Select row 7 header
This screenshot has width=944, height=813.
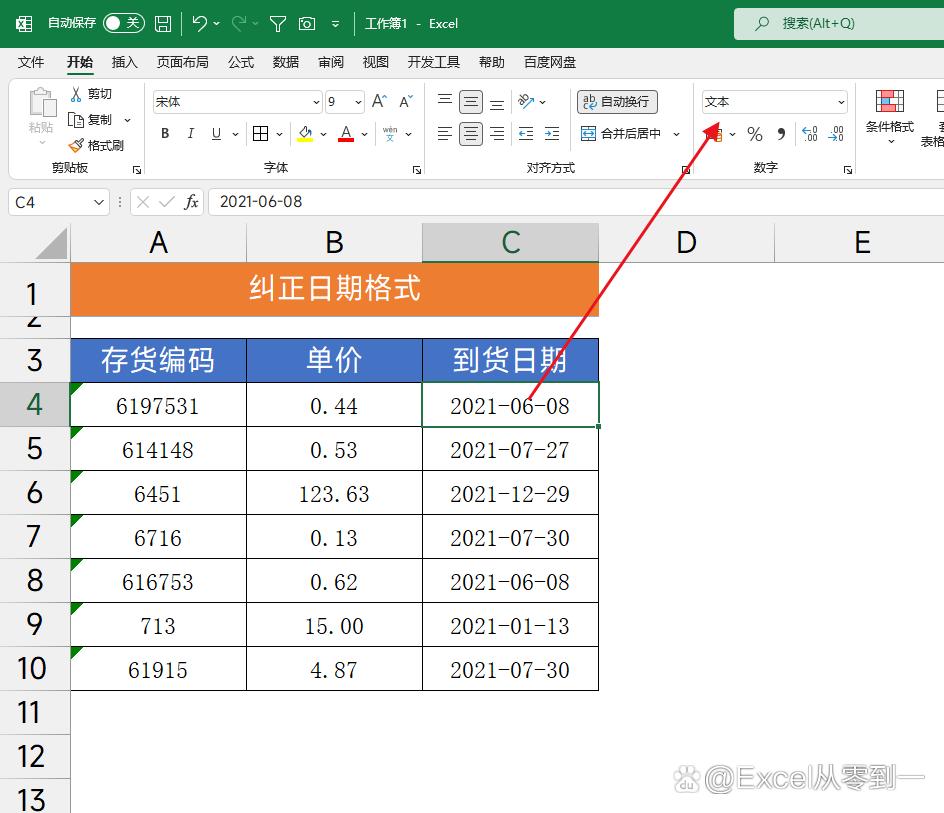(x=34, y=537)
